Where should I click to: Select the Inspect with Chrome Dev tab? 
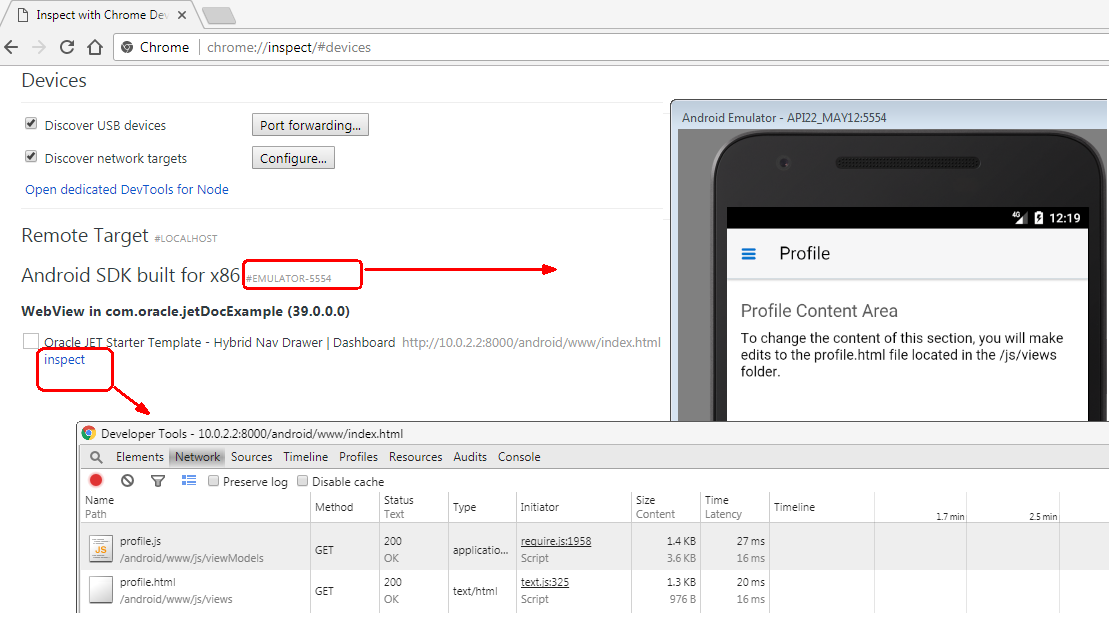pyautogui.click(x=101, y=15)
